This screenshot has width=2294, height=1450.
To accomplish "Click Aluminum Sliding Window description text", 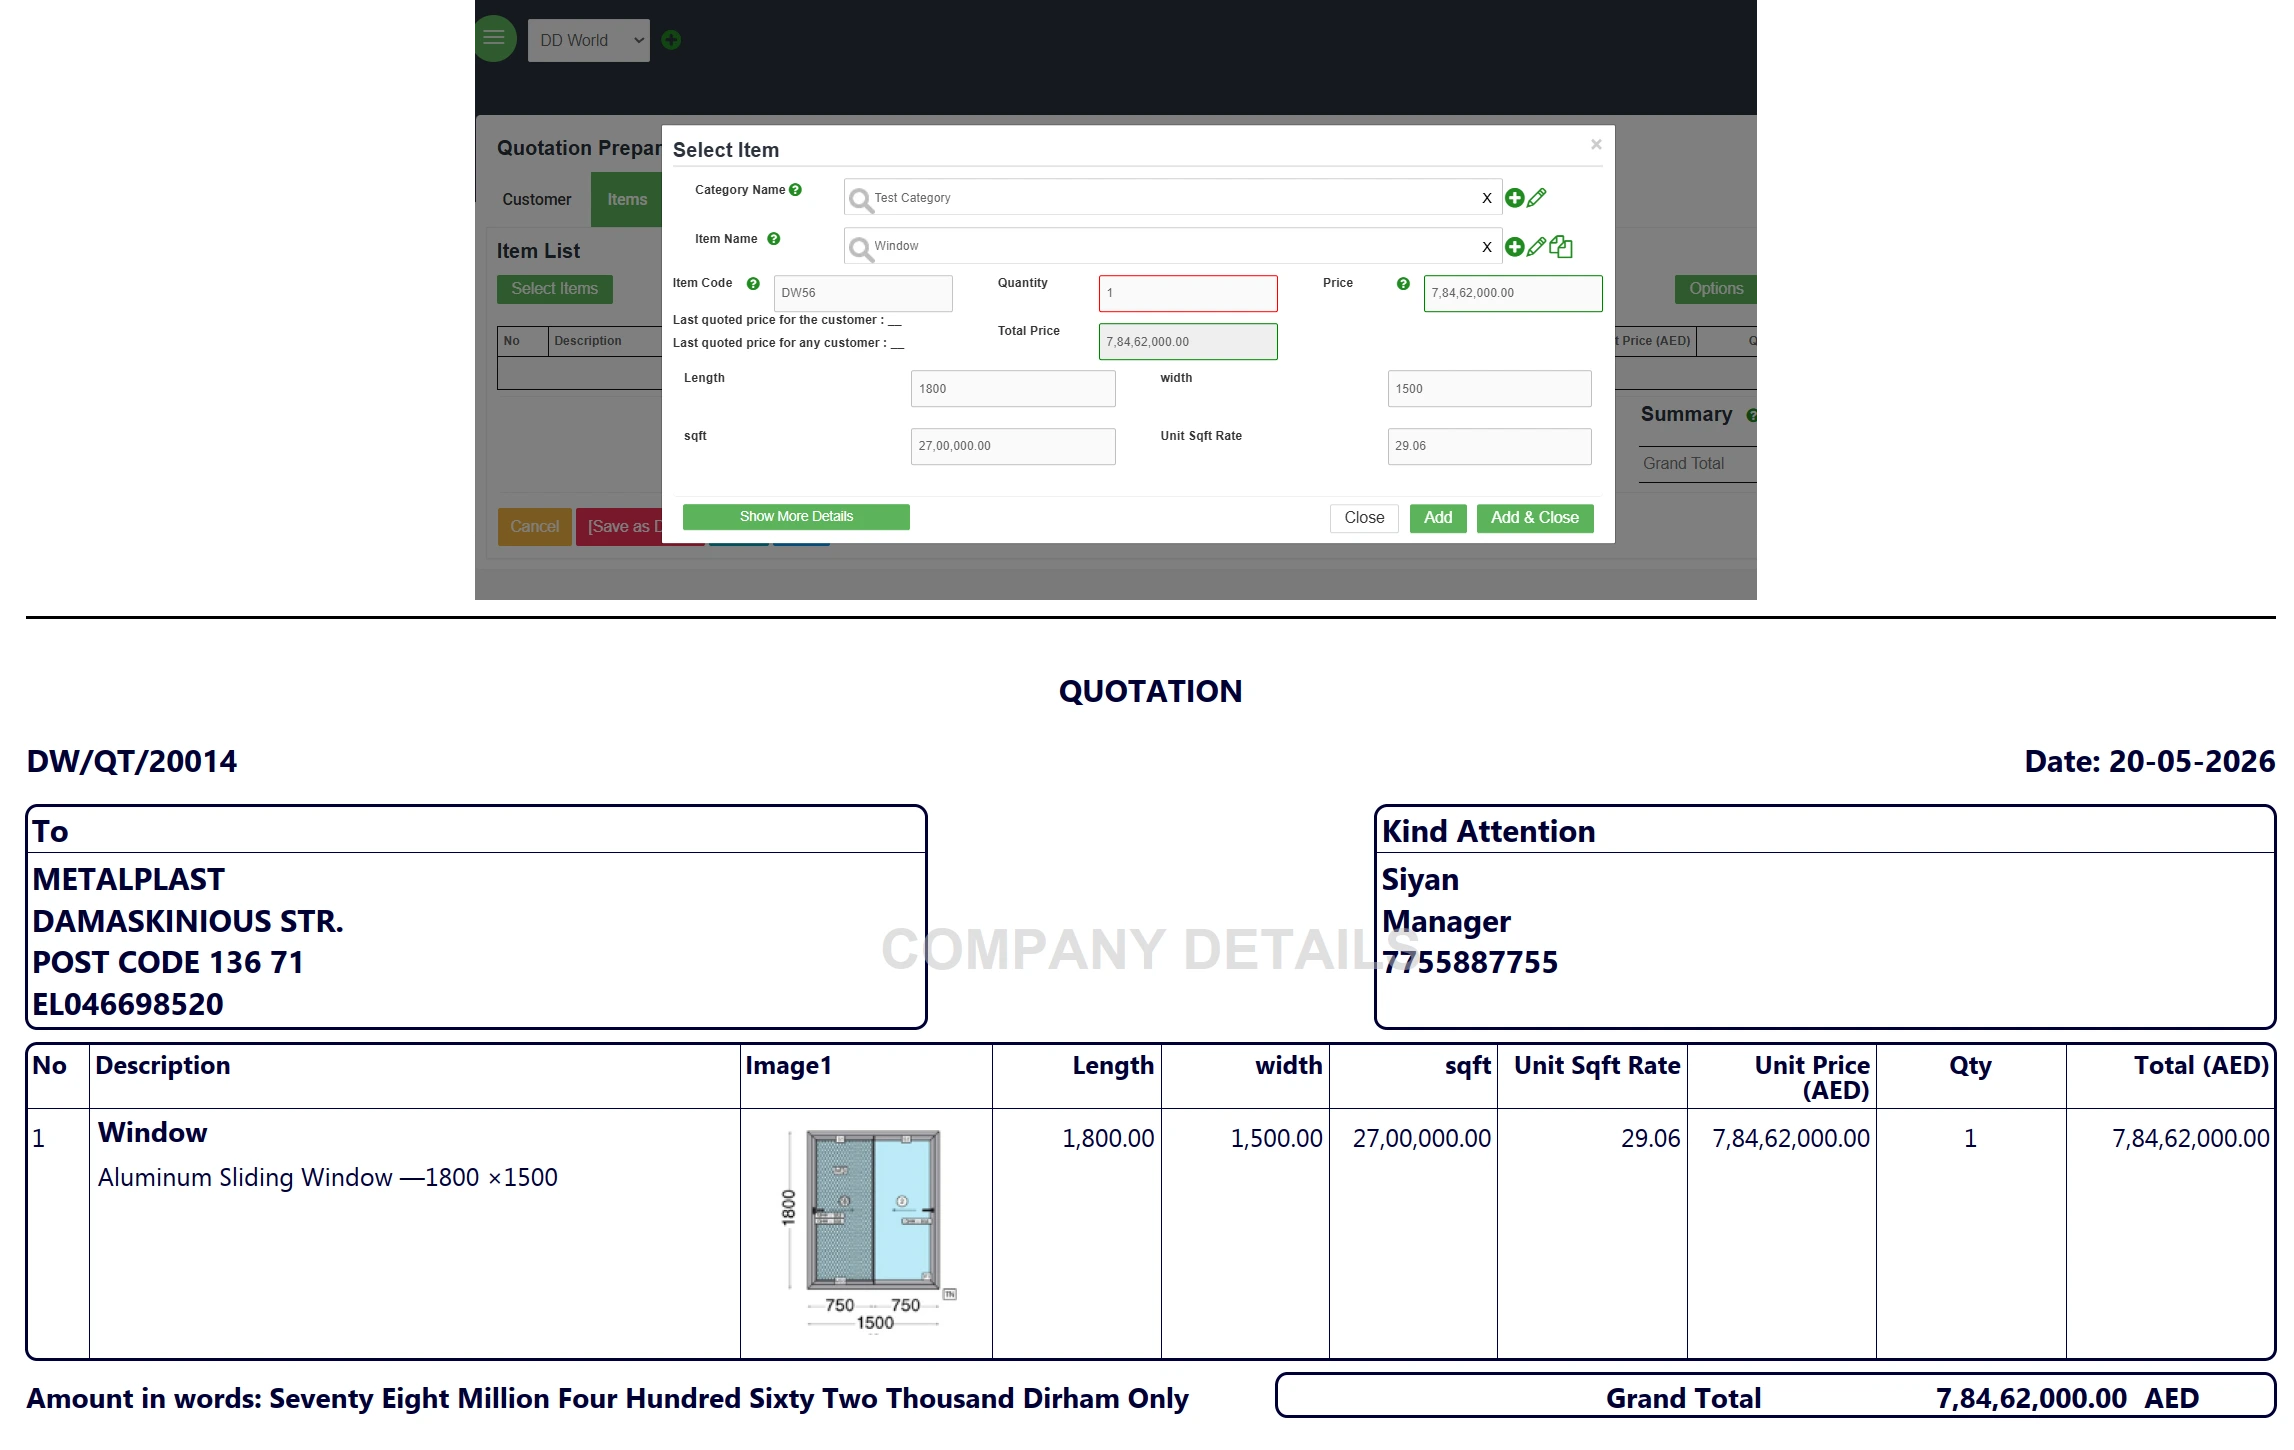I will (x=328, y=1178).
